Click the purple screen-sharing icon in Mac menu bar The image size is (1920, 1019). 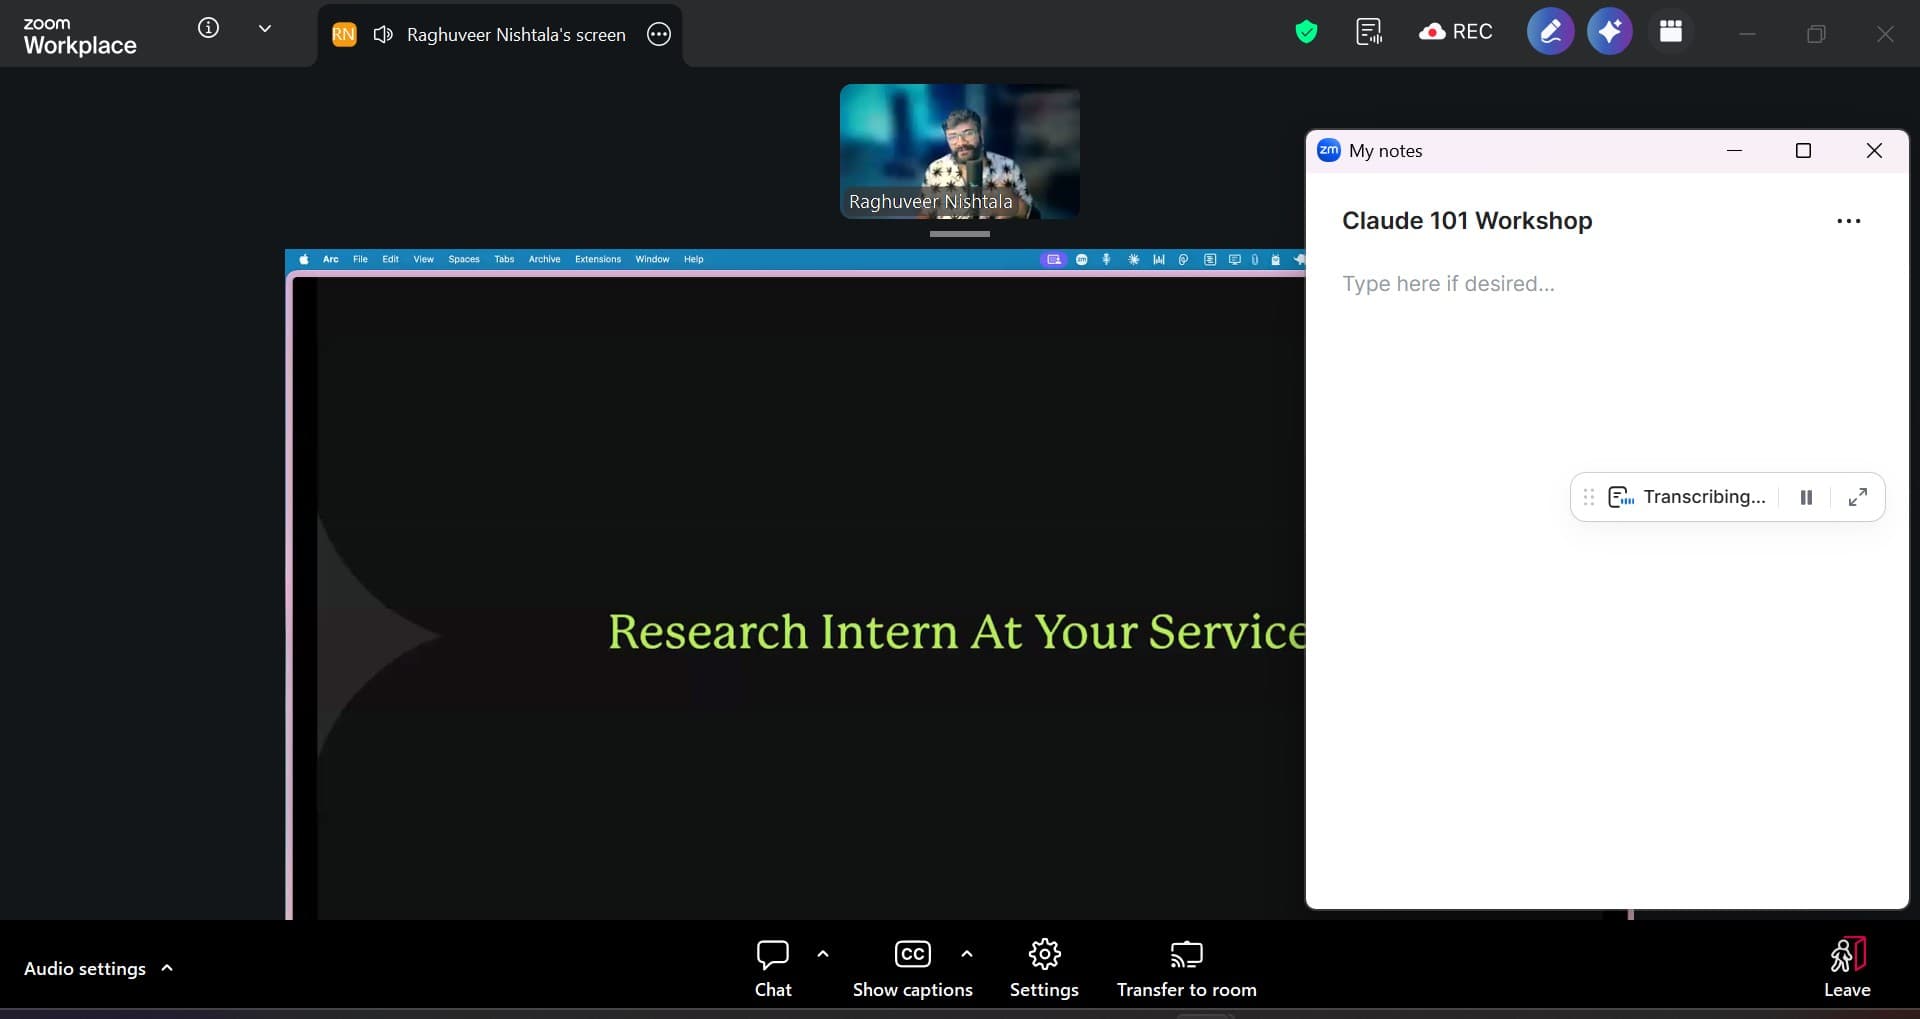tap(1053, 259)
